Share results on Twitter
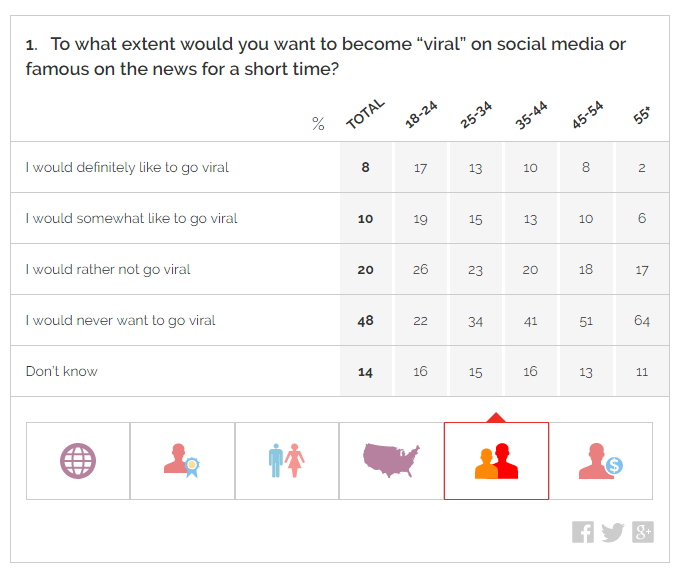This screenshot has width=681, height=573. pyautogui.click(x=613, y=532)
